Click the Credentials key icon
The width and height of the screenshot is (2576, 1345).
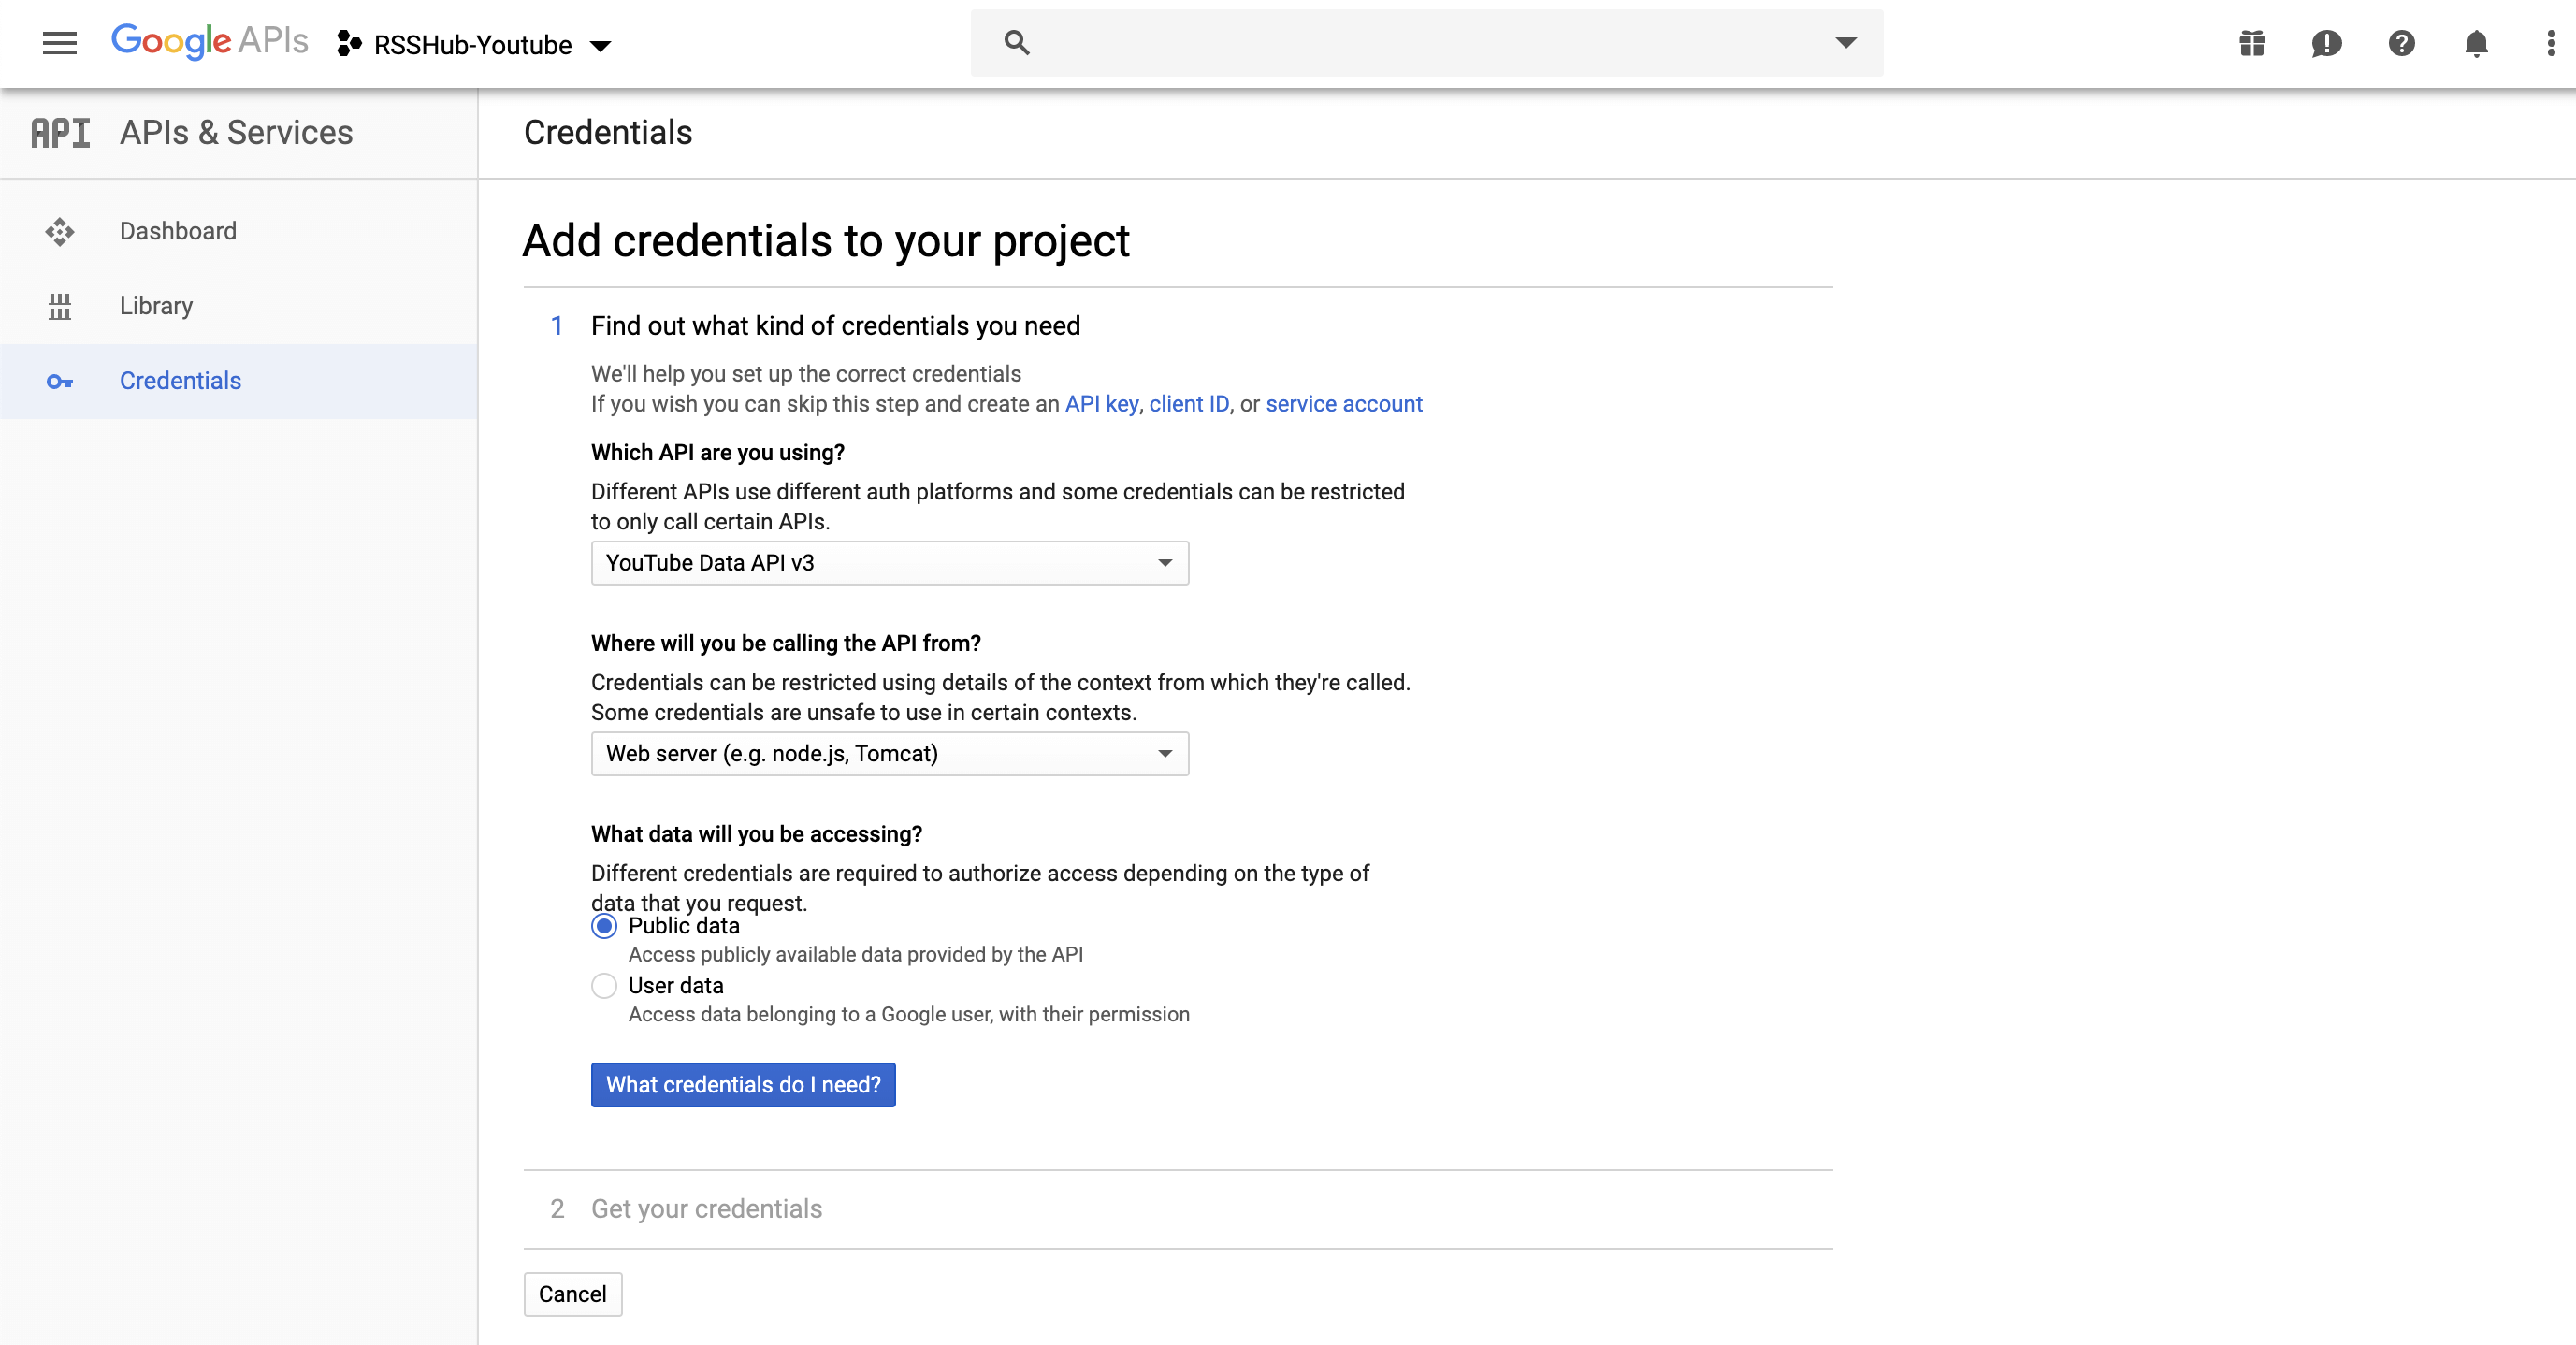pos(60,382)
